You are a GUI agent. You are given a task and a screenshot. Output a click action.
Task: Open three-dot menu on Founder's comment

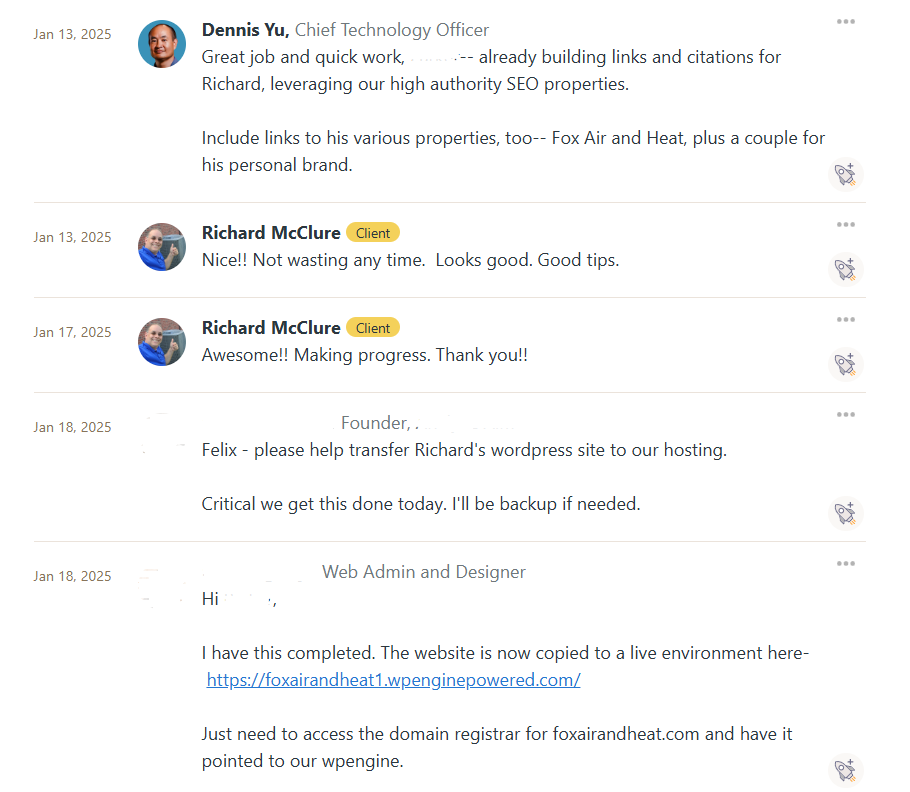pyautogui.click(x=846, y=415)
